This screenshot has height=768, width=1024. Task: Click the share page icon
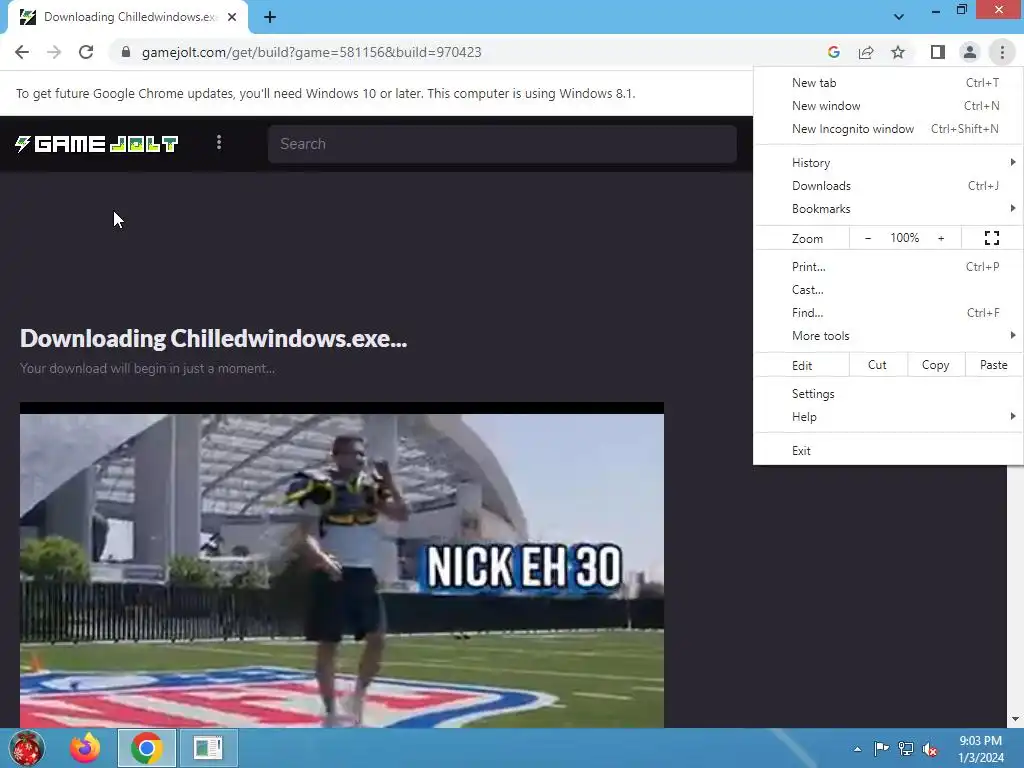tap(866, 52)
